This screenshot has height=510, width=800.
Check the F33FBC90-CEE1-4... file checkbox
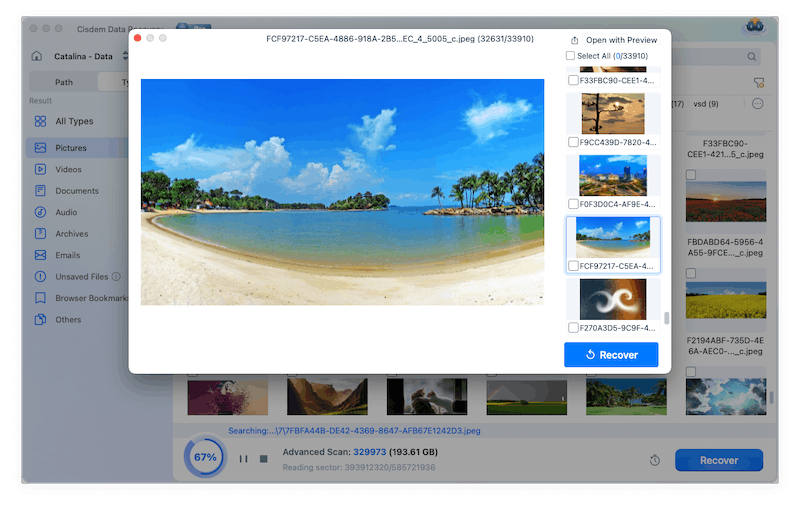point(573,81)
